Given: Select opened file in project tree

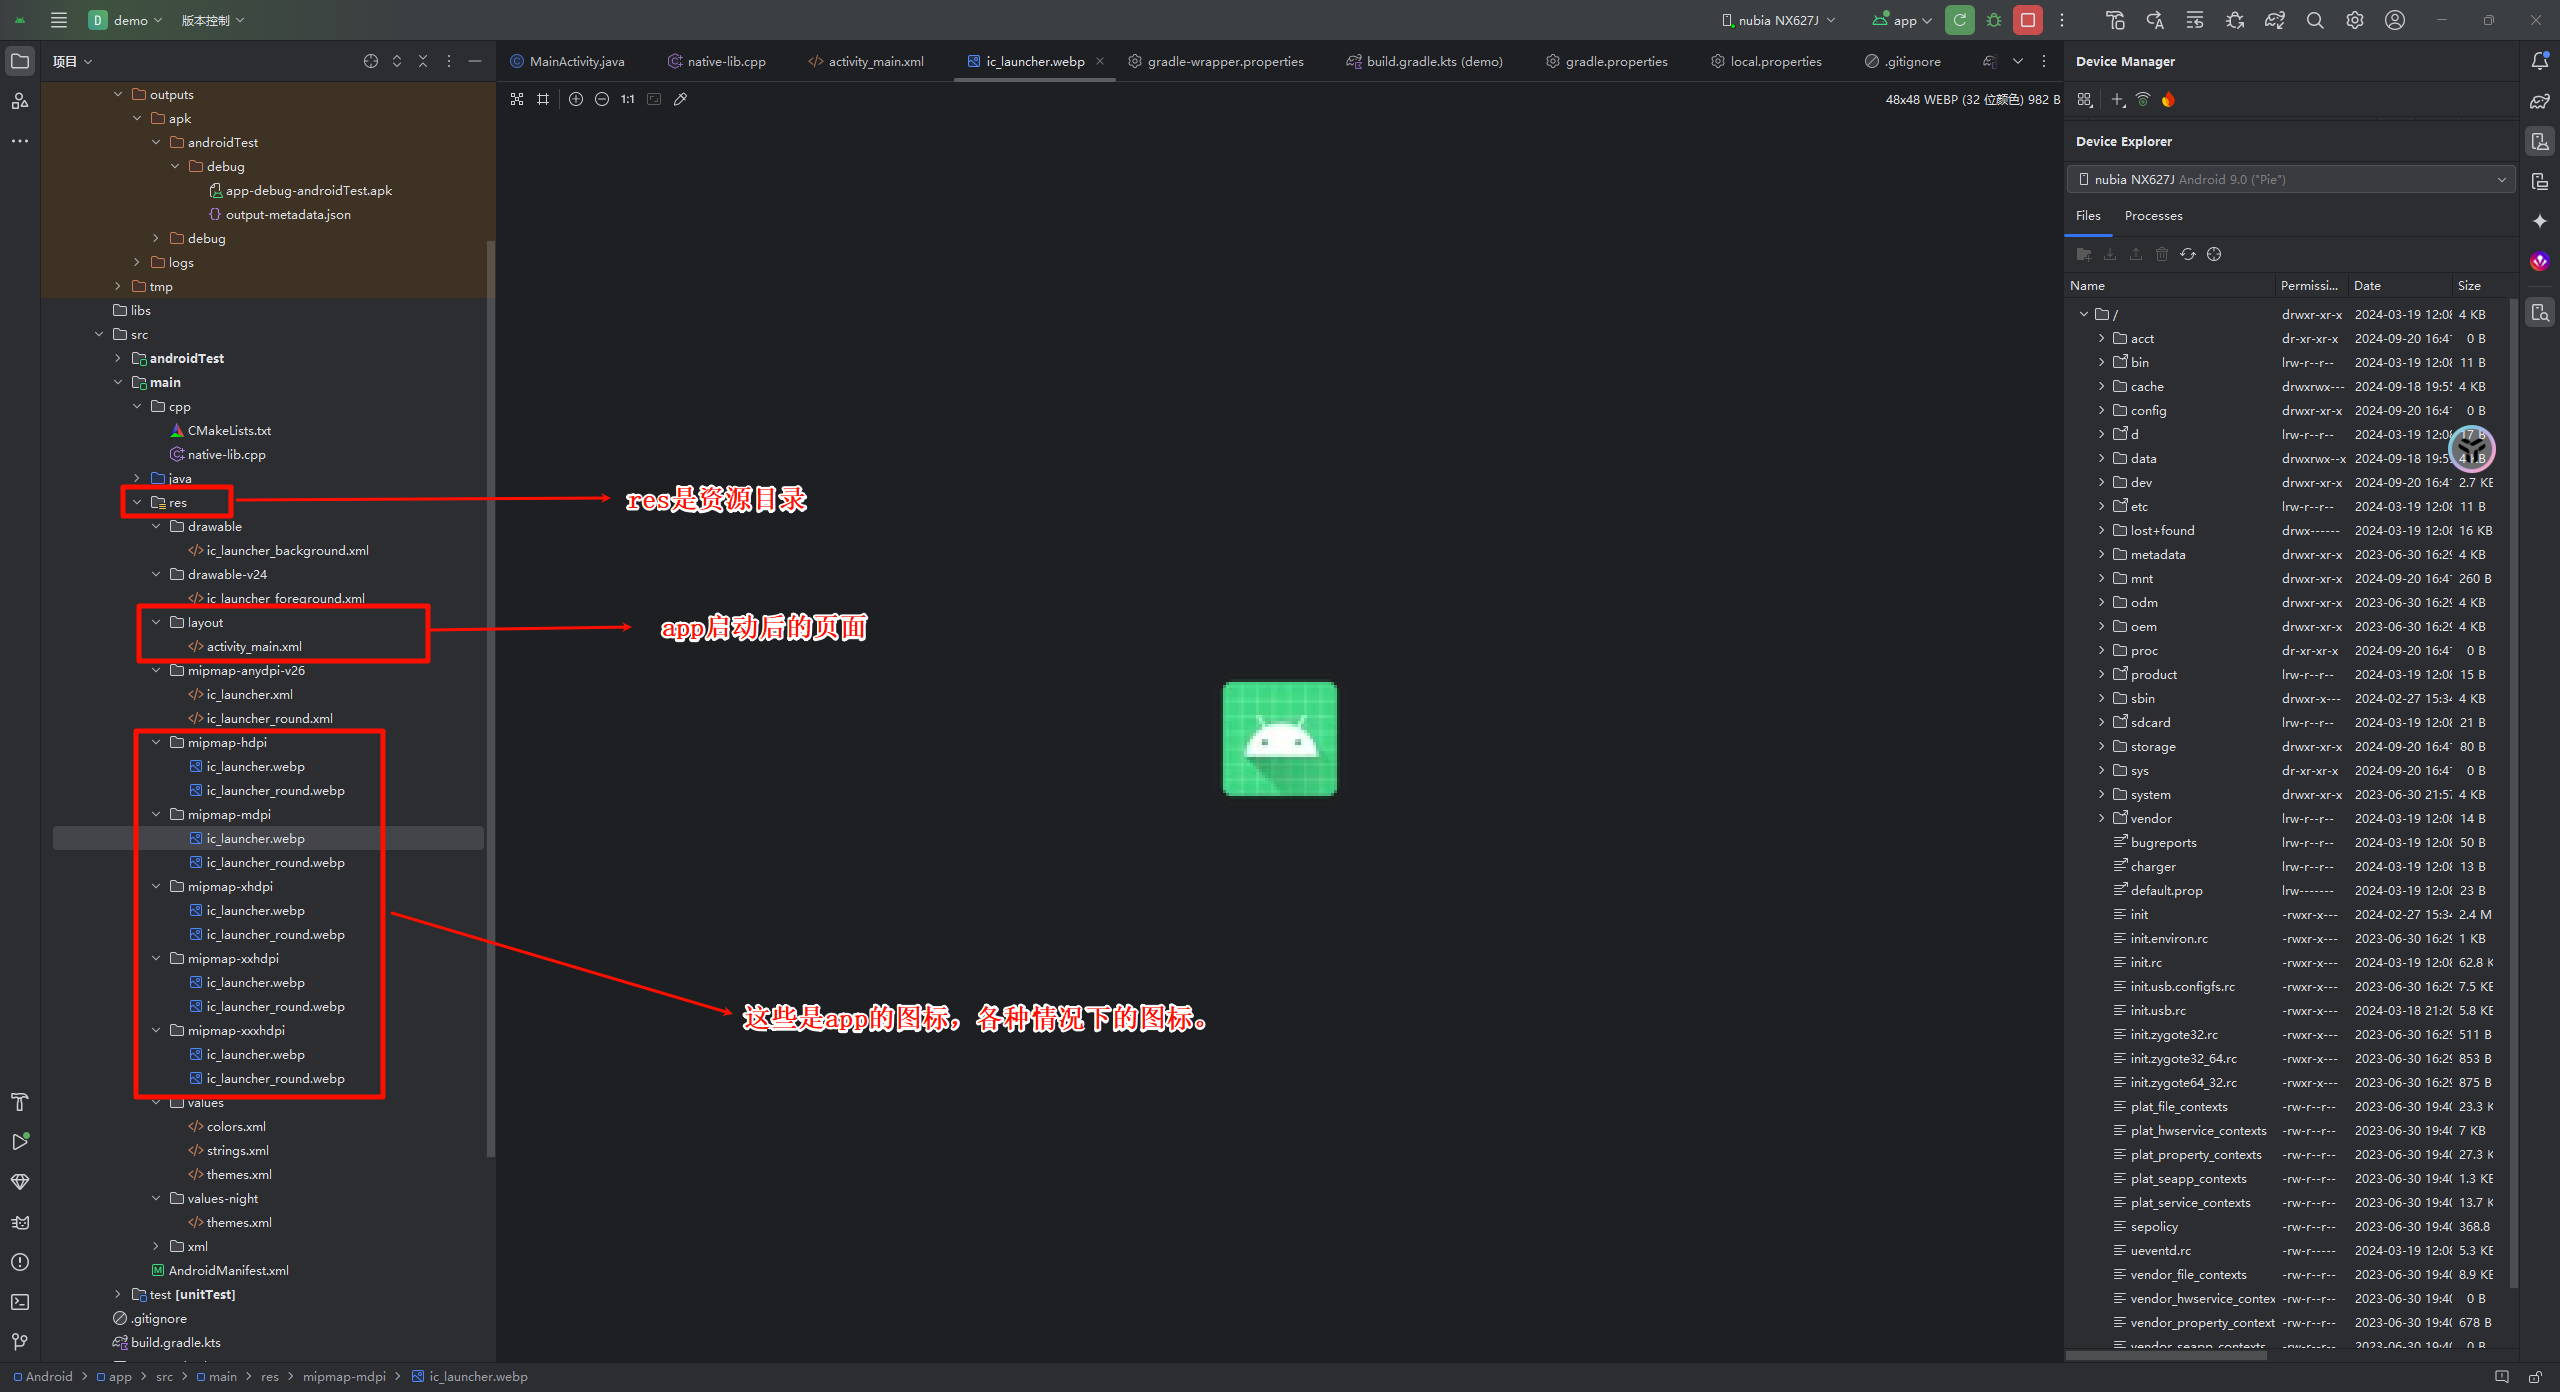Looking at the screenshot, I should 371,61.
